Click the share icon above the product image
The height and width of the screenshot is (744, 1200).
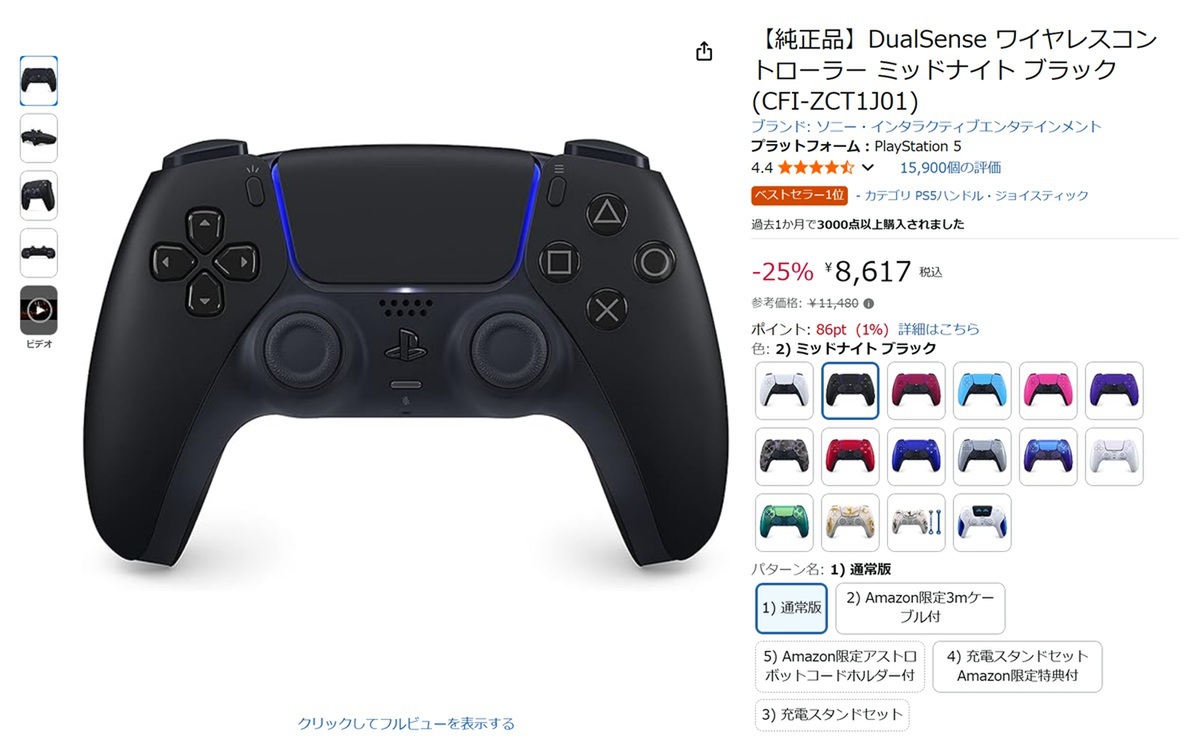[x=704, y=51]
